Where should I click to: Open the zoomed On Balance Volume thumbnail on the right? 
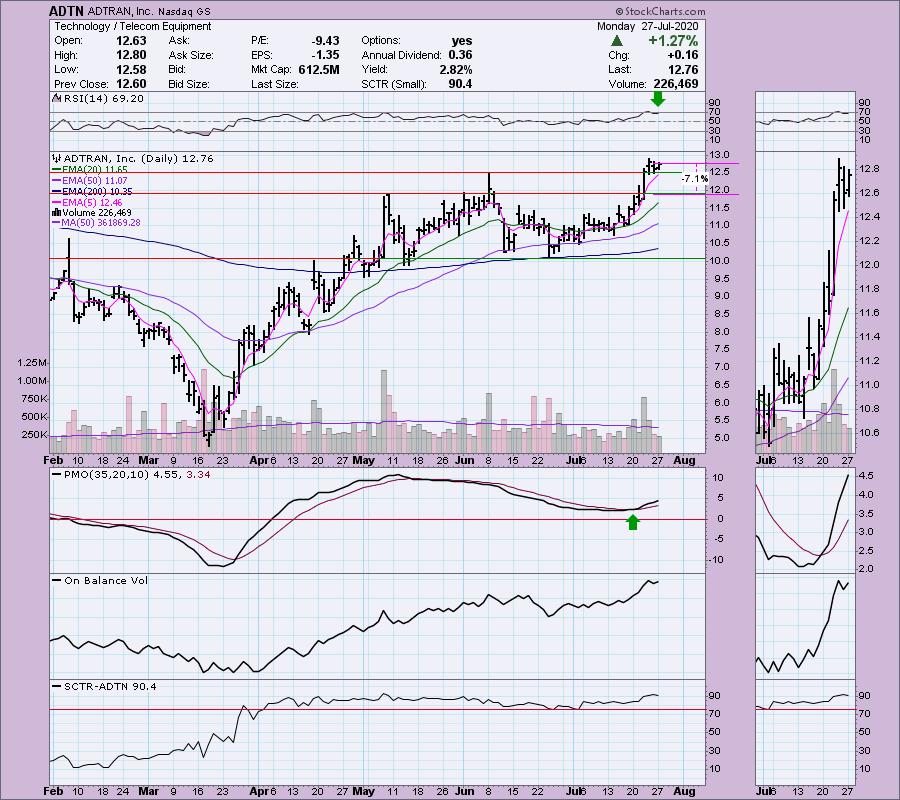pos(806,626)
